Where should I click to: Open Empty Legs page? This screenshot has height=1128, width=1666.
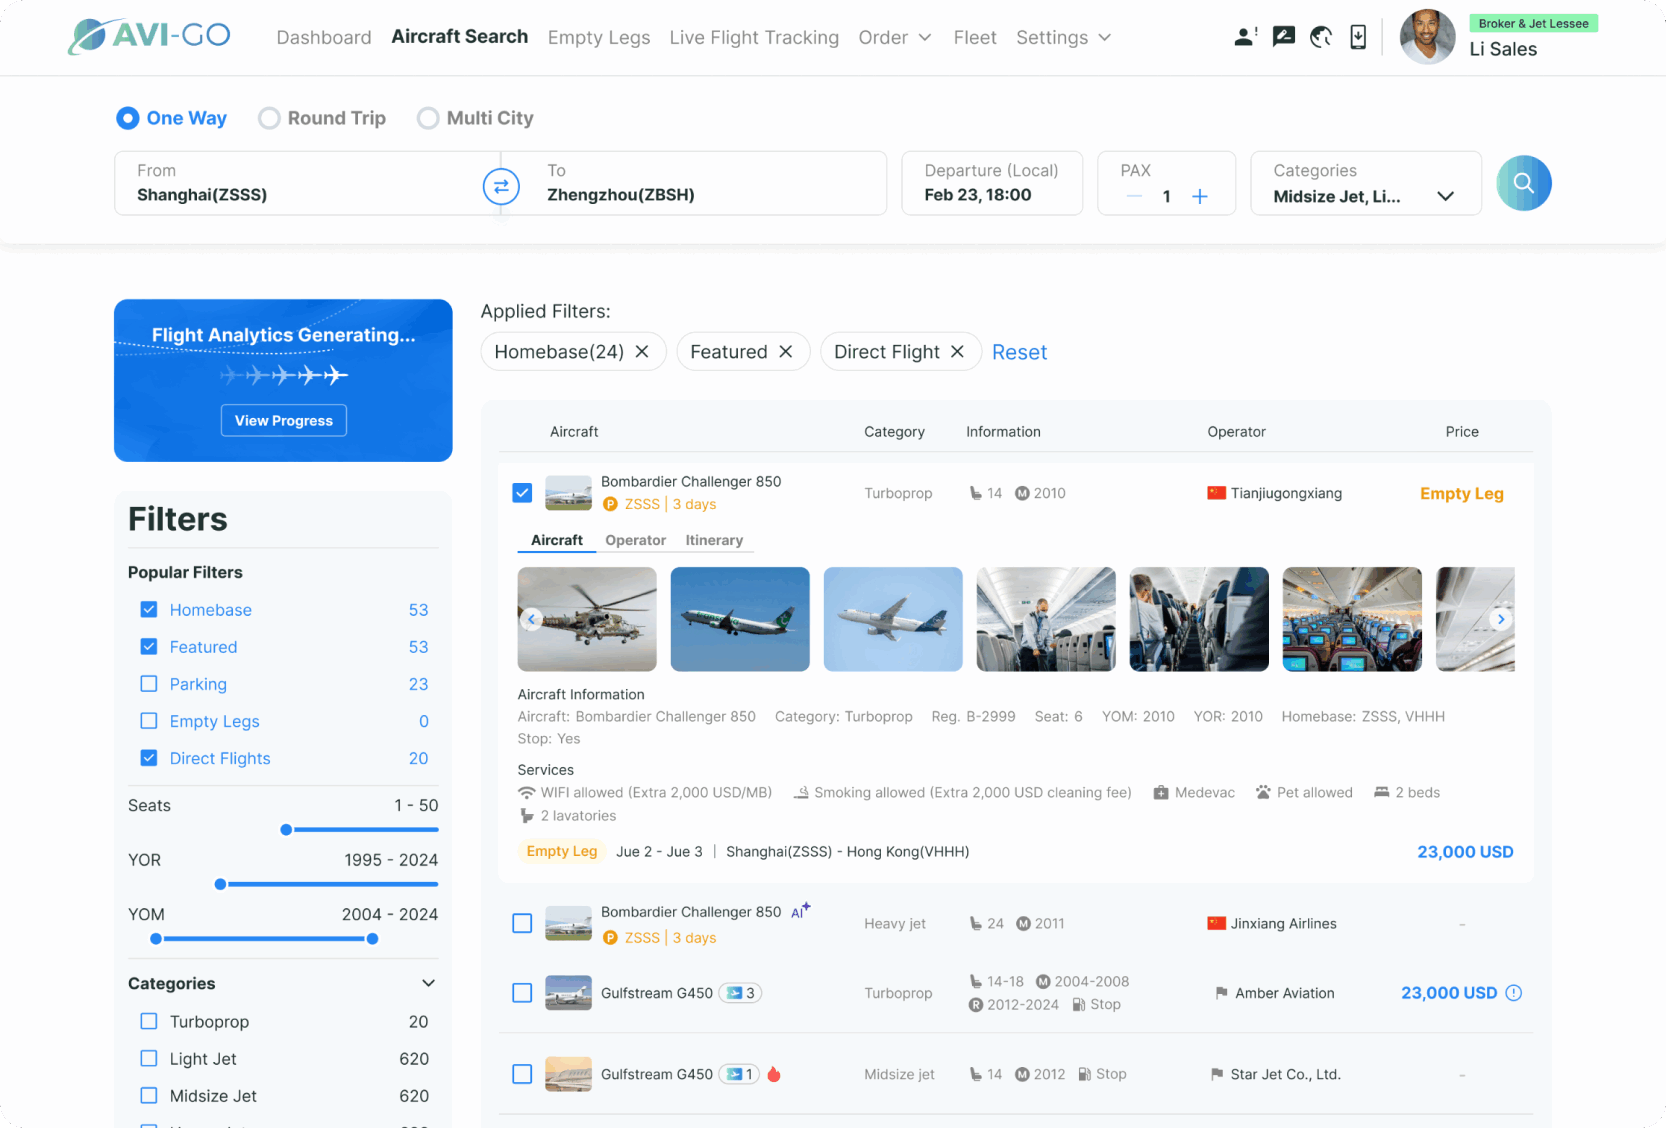(599, 37)
